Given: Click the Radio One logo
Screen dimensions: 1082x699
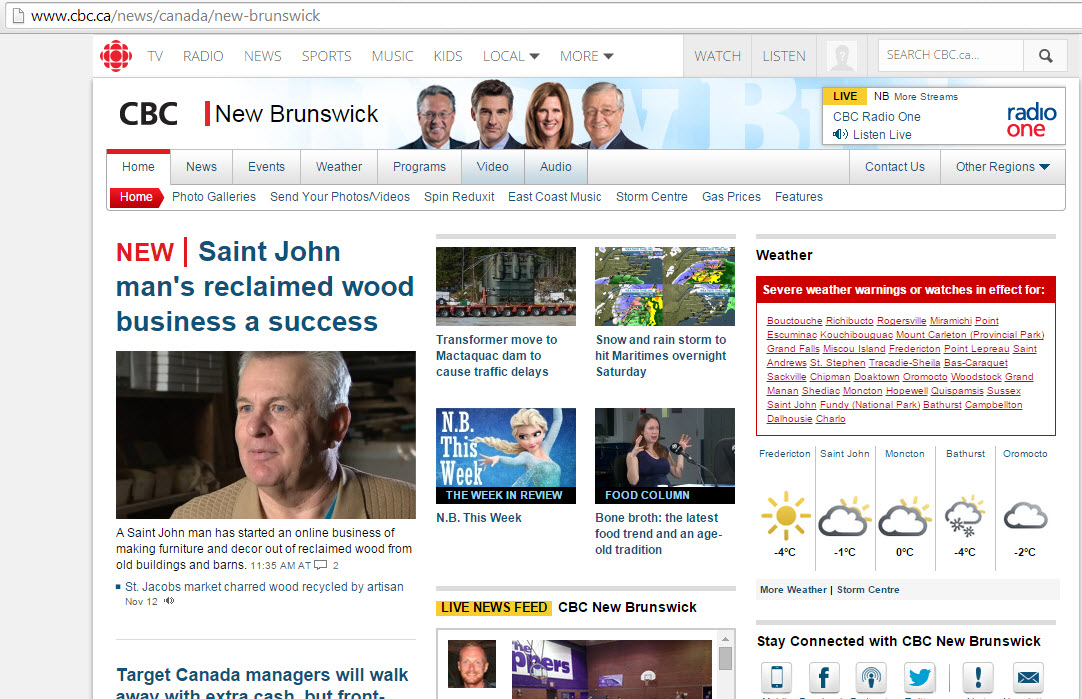Looking at the screenshot, I should tap(1031, 120).
